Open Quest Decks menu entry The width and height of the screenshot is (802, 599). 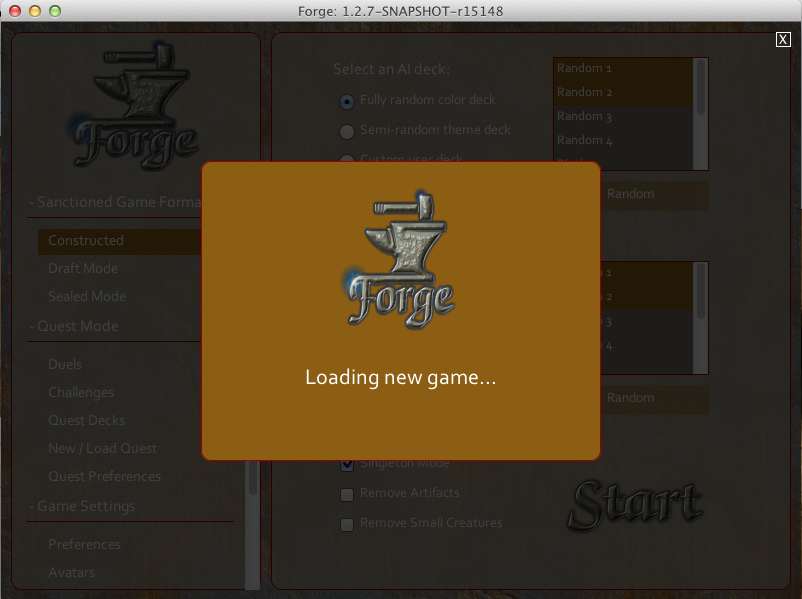(x=87, y=421)
